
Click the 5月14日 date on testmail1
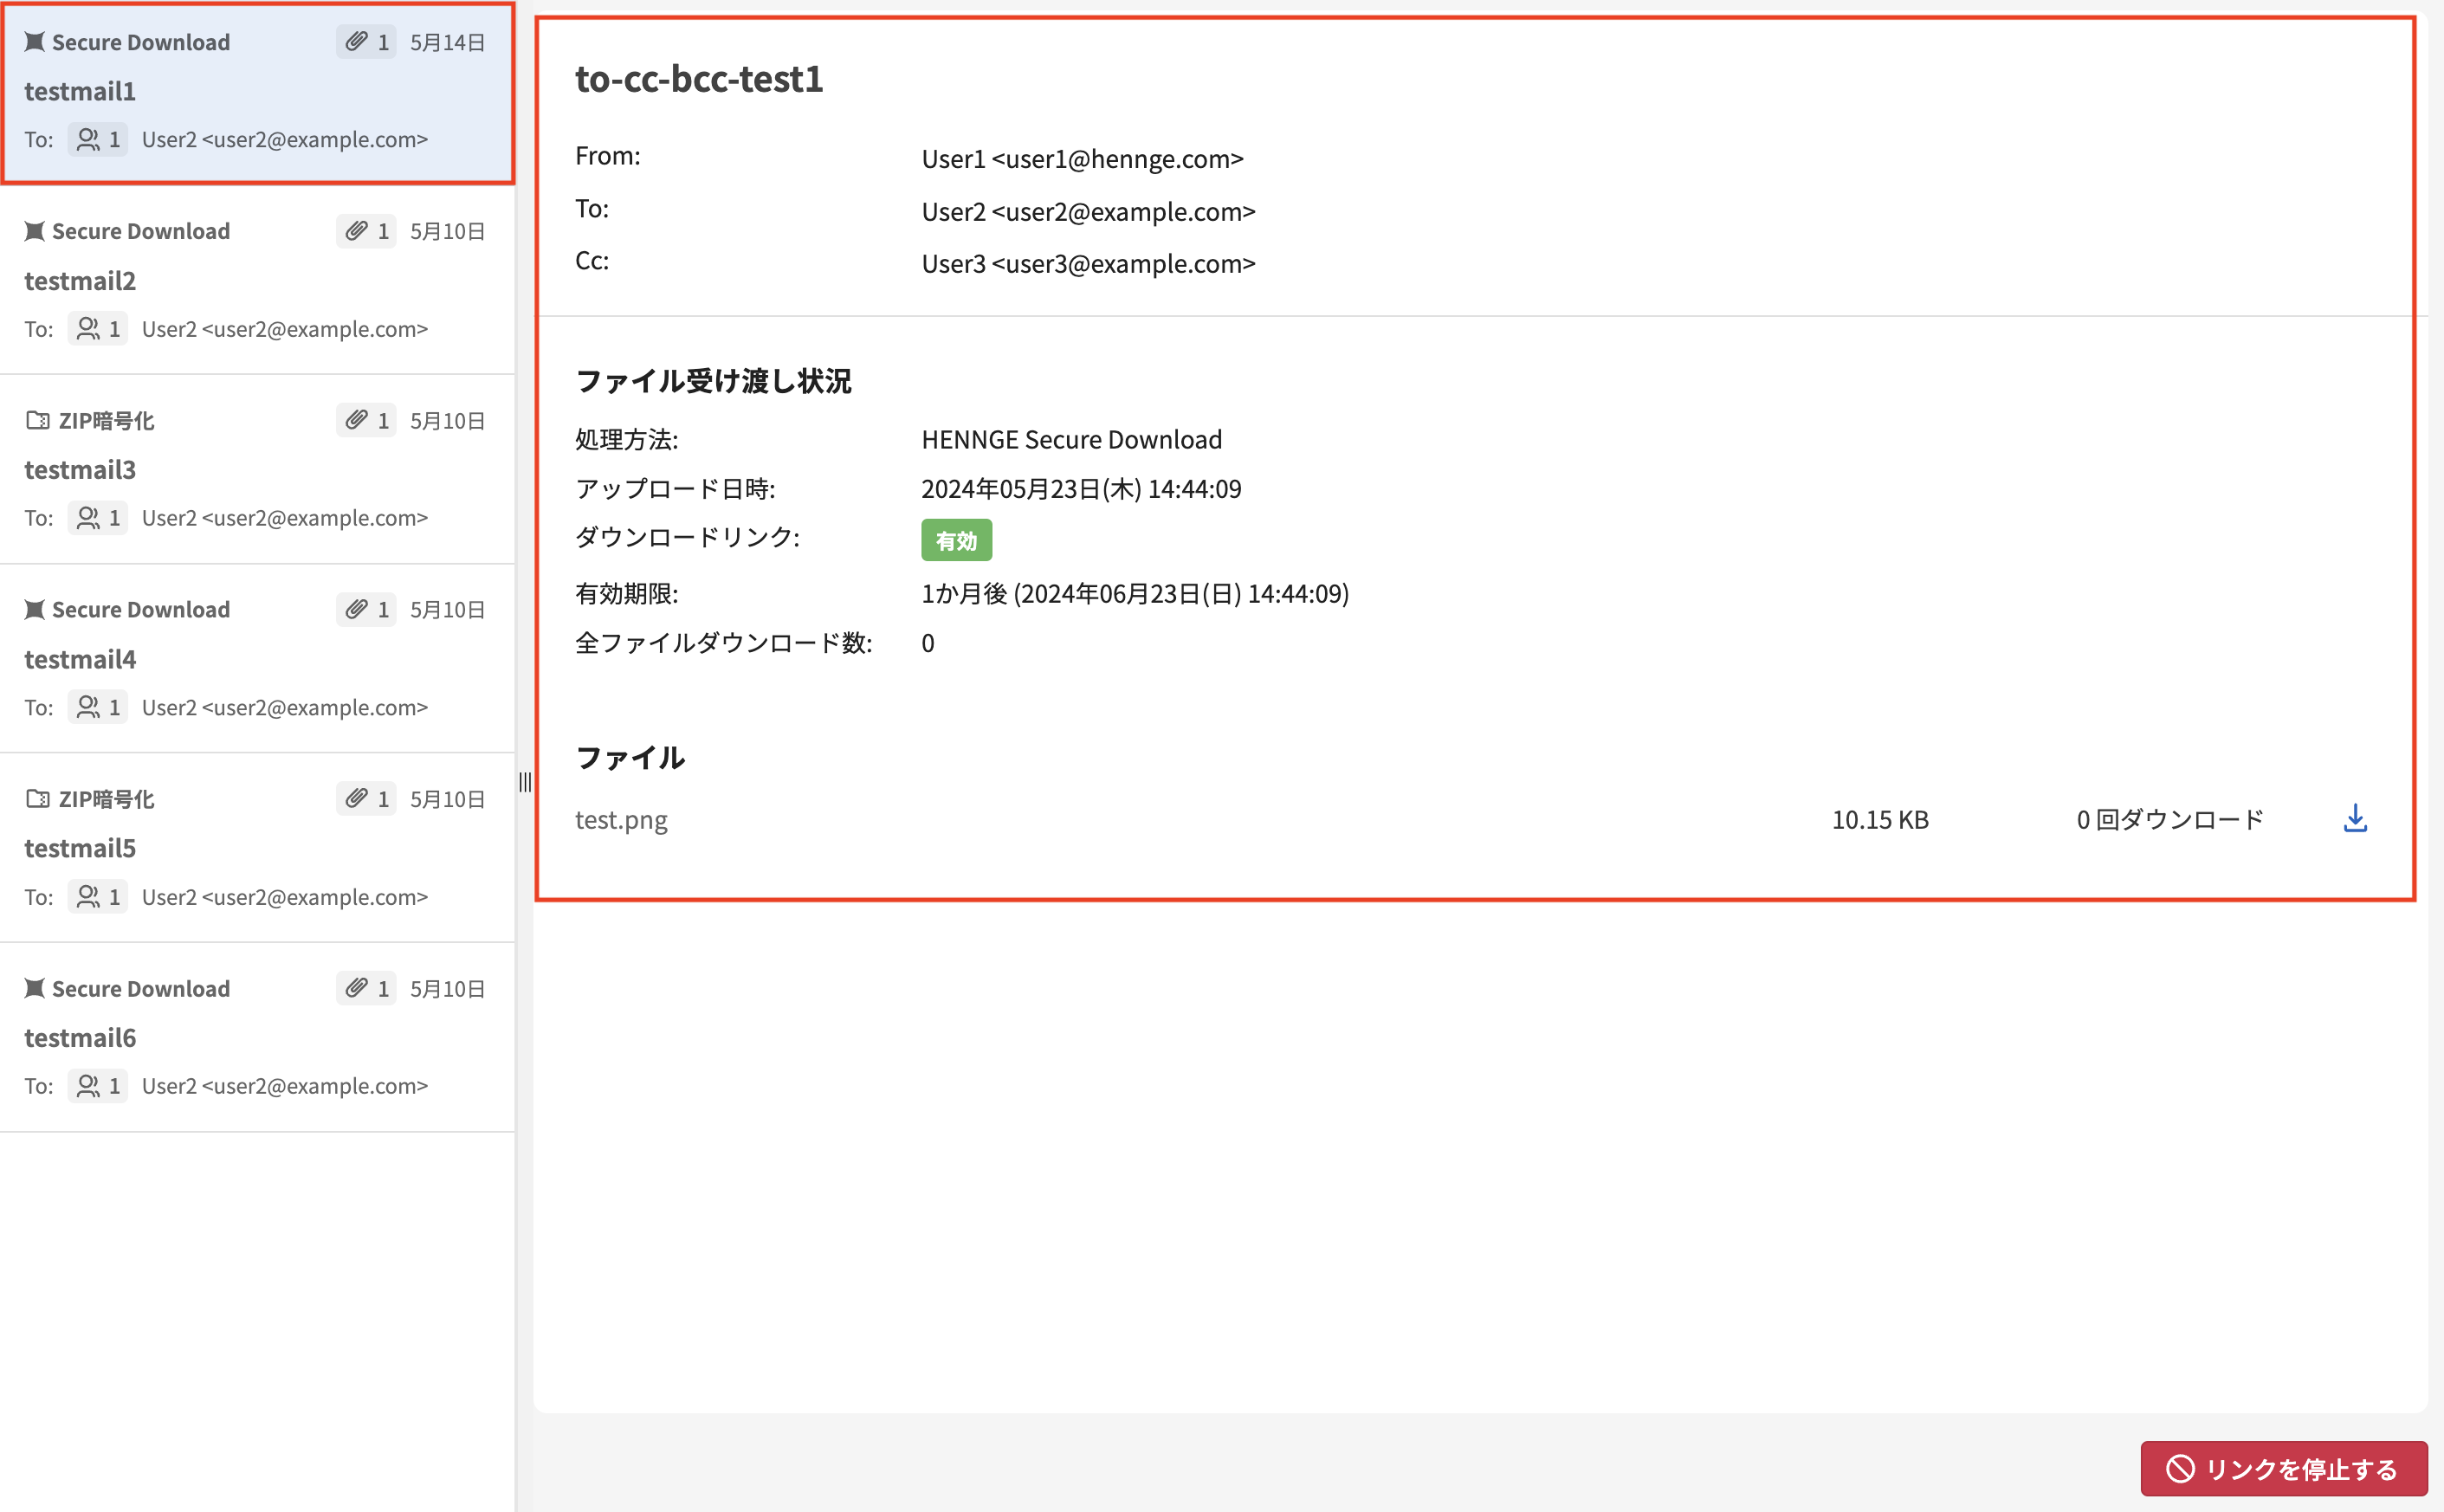[x=447, y=42]
